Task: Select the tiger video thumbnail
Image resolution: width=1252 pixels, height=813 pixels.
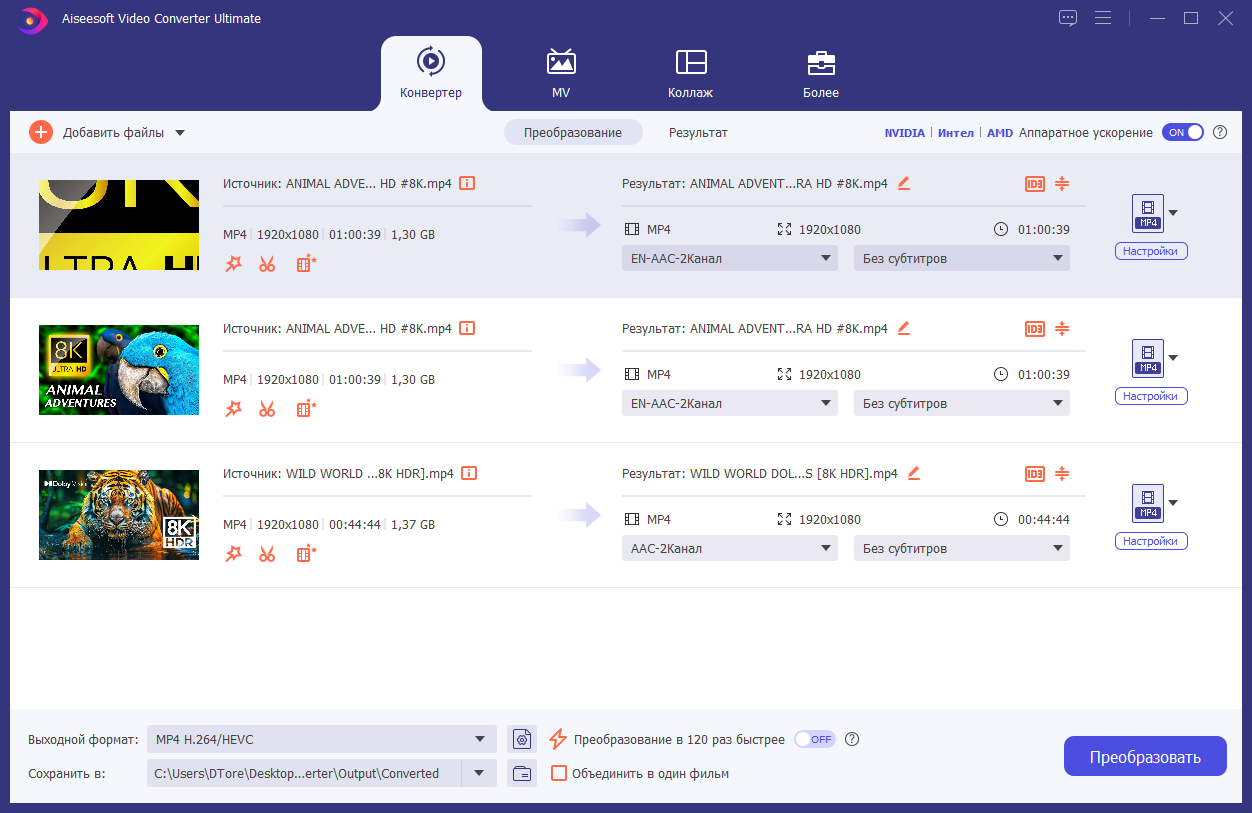Action: 119,515
